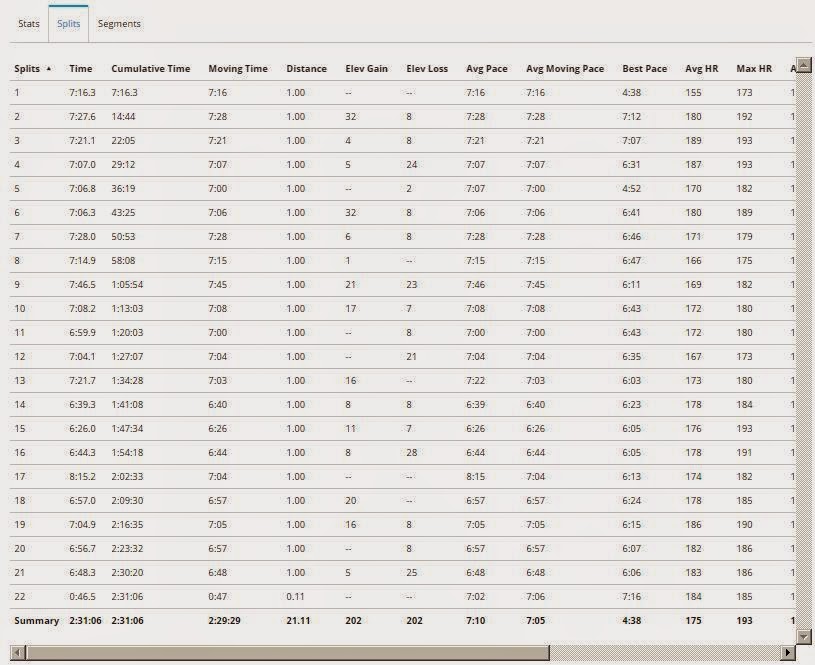
Task: Click the Best Pace column header
Action: (645, 69)
